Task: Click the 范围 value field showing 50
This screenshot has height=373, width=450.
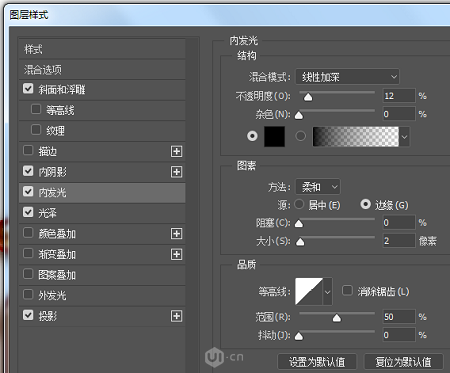Action: pyautogui.click(x=399, y=317)
